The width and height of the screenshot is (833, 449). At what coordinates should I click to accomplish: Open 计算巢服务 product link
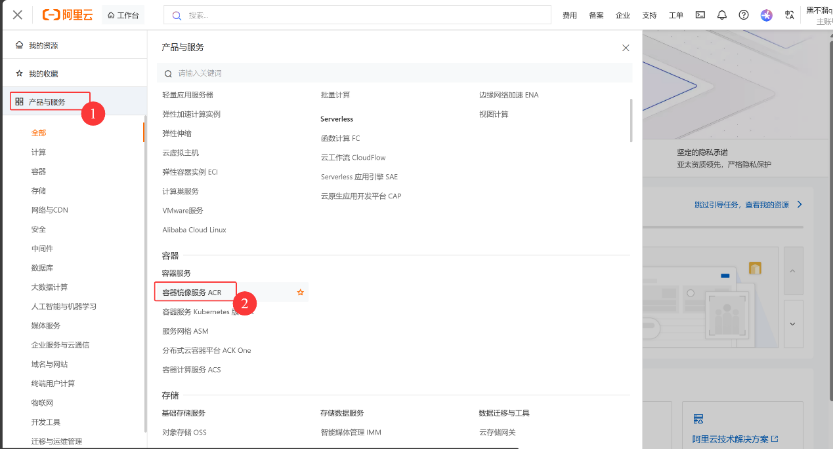(181, 191)
